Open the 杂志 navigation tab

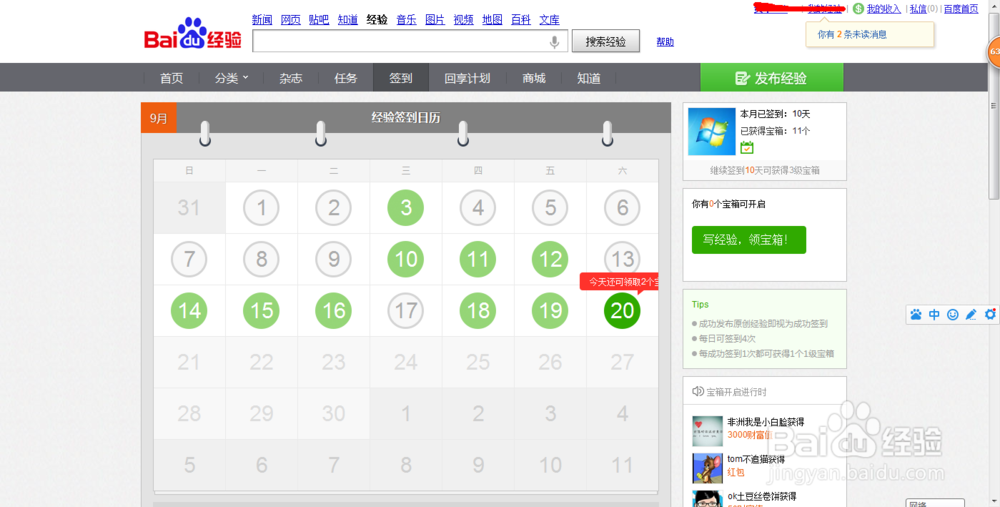tap(291, 78)
